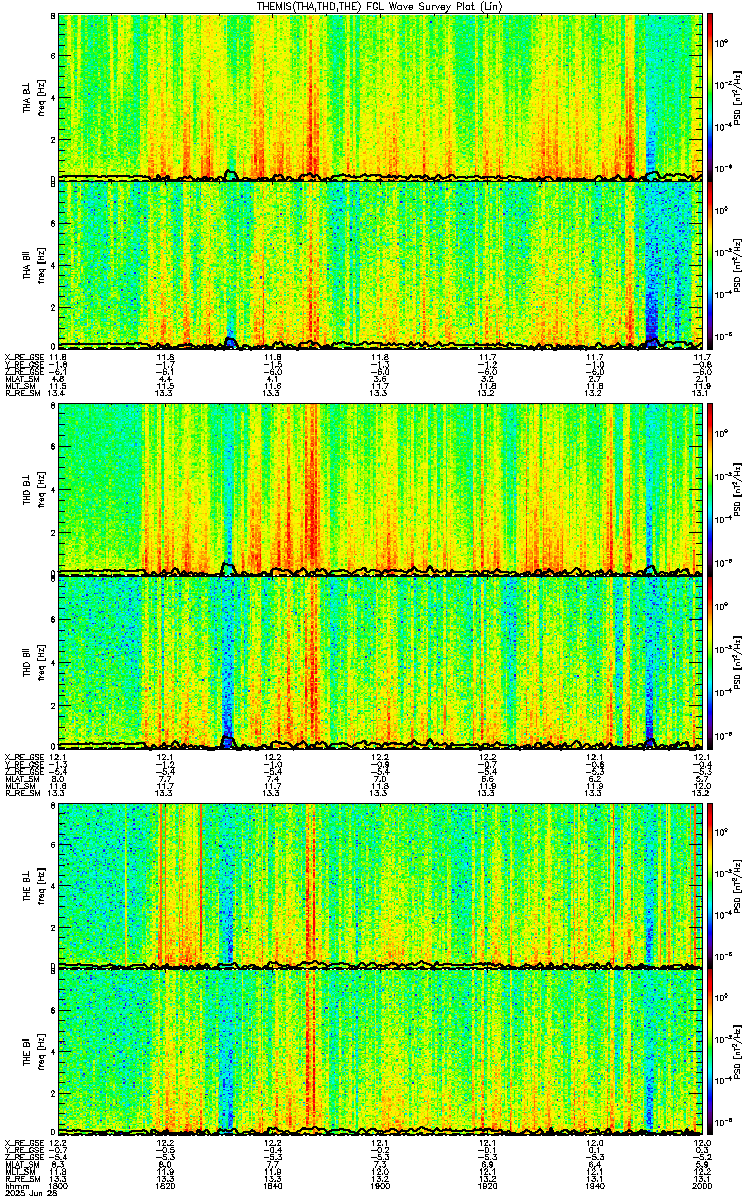This screenshot has height=1200, width=750.
Task: Click the PSD color bar beside THA B∥ panel
Action: click(710, 262)
